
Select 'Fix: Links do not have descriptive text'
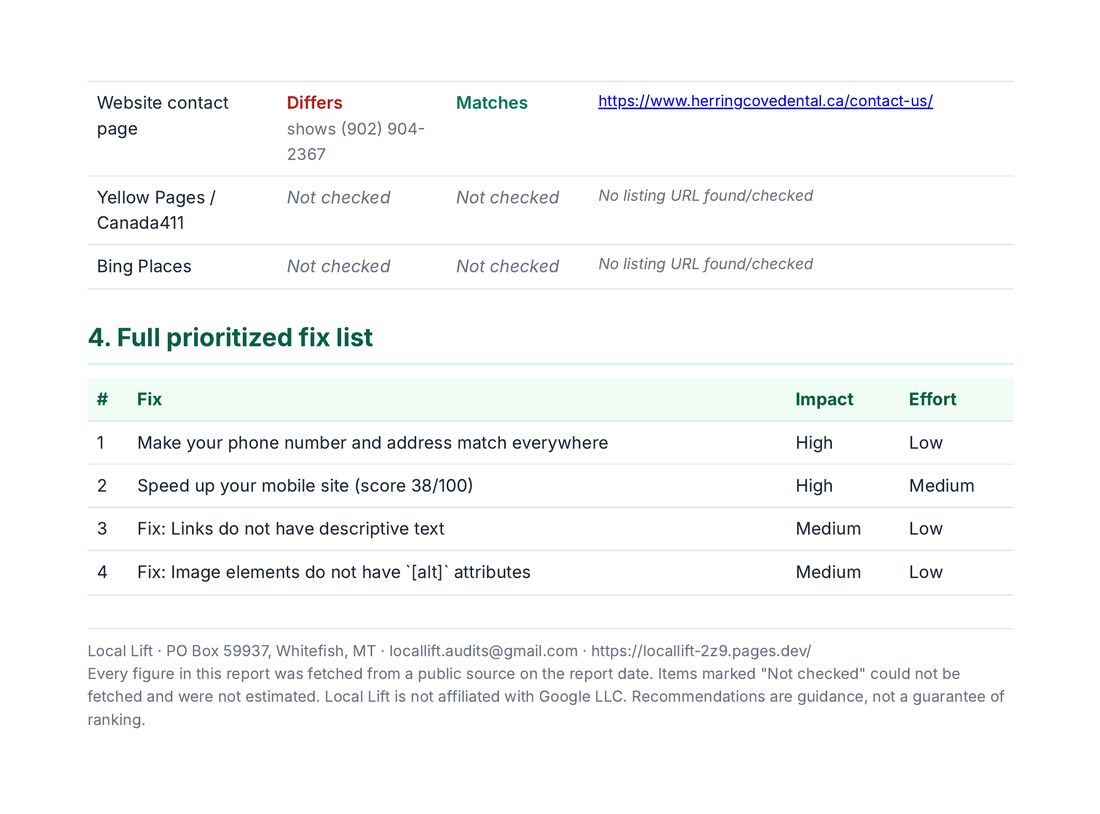coord(290,528)
